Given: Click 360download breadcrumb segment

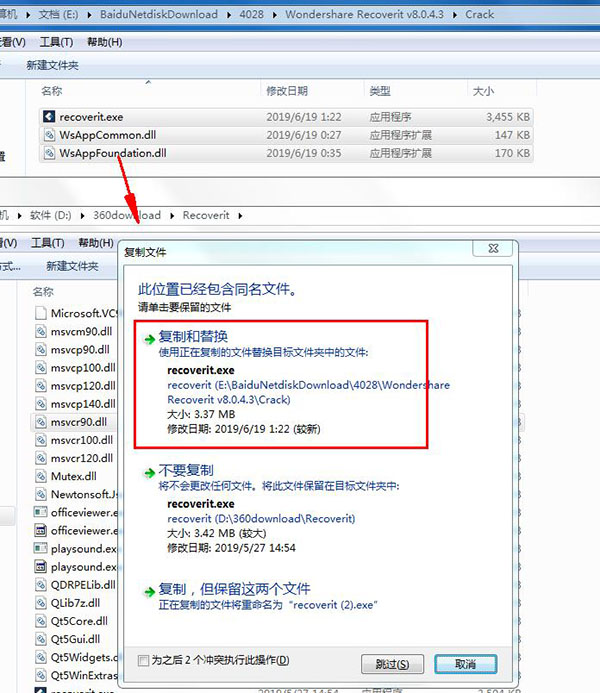Looking at the screenshot, I should coord(126,216).
